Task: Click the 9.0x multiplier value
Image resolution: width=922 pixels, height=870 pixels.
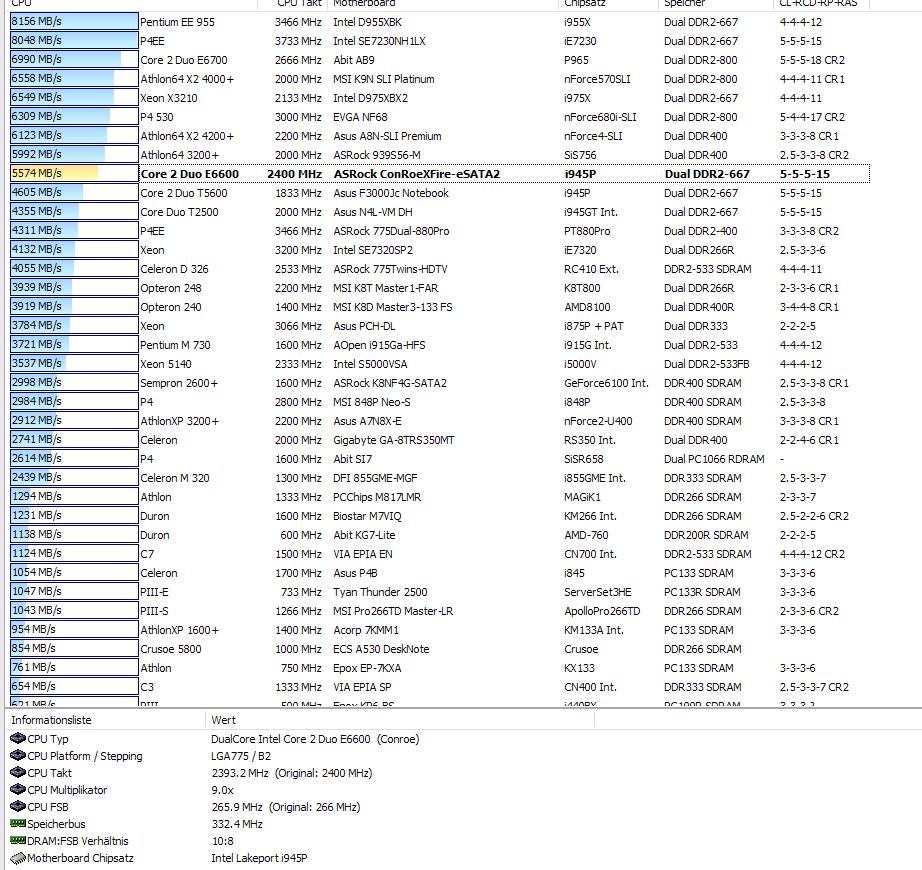Action: click(x=222, y=789)
